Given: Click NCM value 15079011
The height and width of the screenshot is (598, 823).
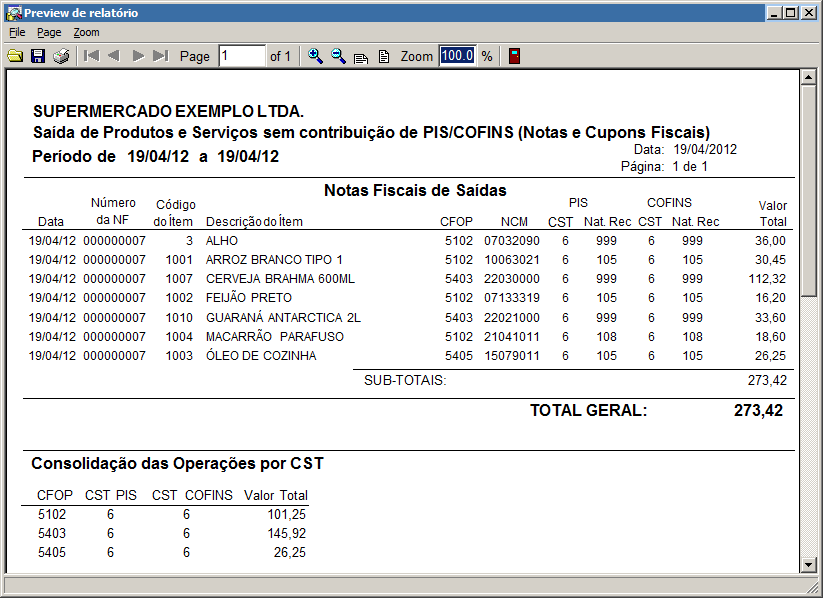Looking at the screenshot, I should [x=512, y=355].
